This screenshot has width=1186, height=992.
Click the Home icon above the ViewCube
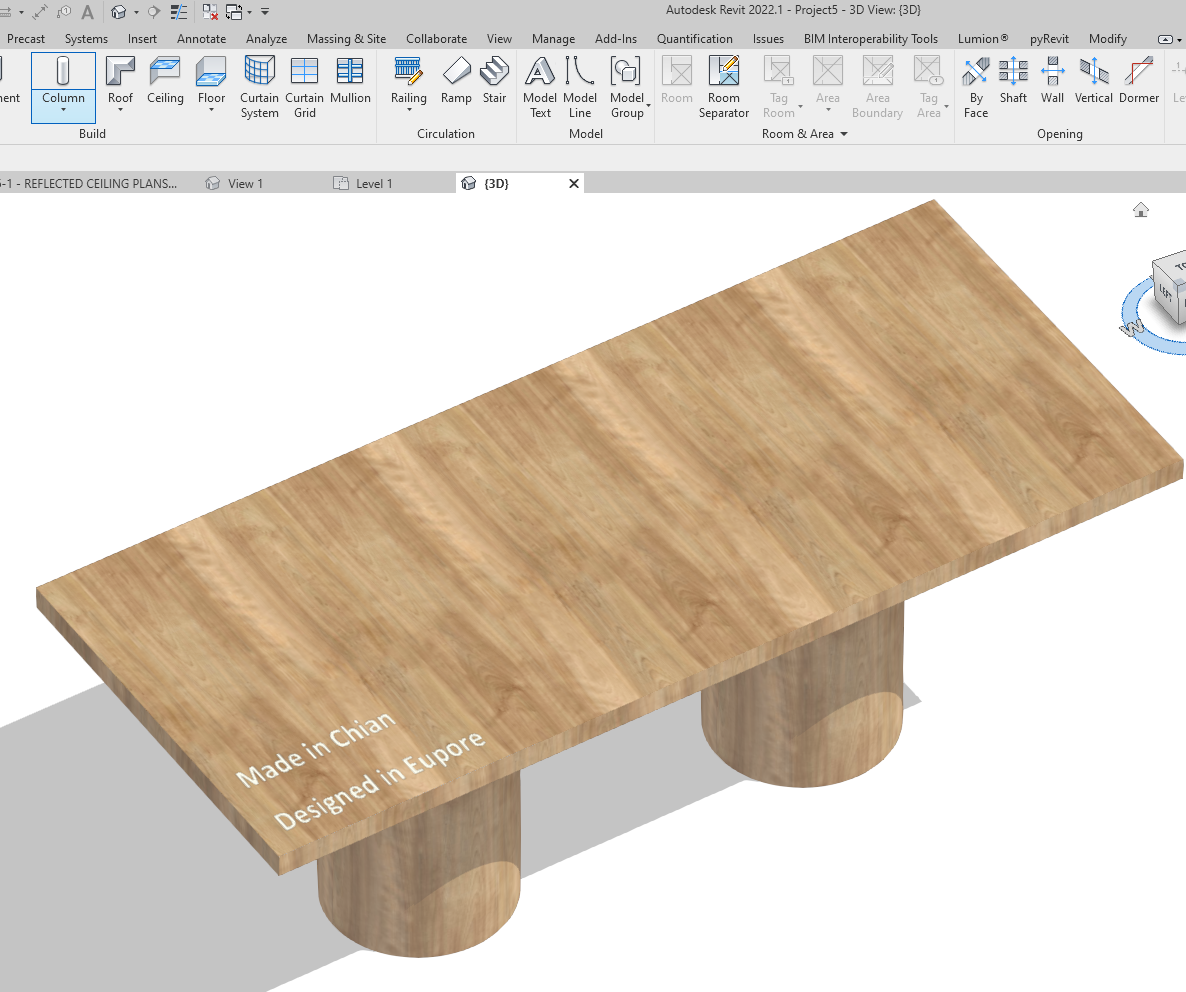click(x=1141, y=210)
